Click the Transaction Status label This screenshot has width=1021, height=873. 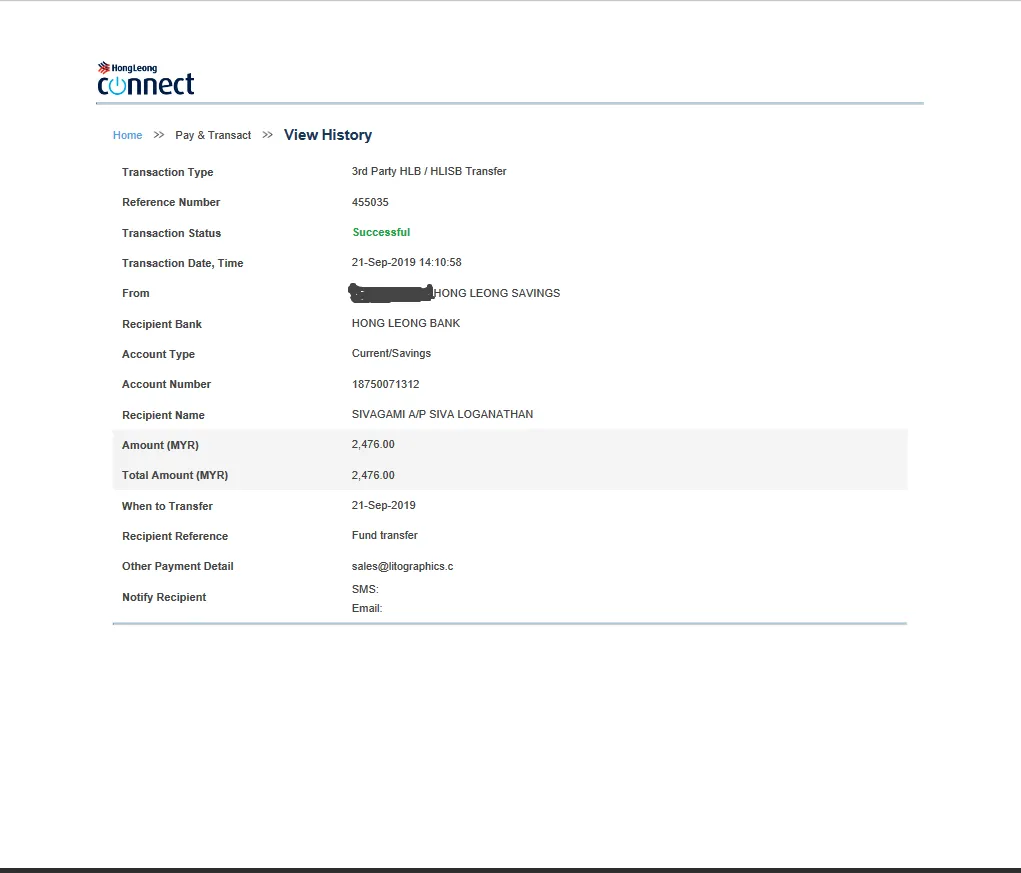click(x=171, y=233)
